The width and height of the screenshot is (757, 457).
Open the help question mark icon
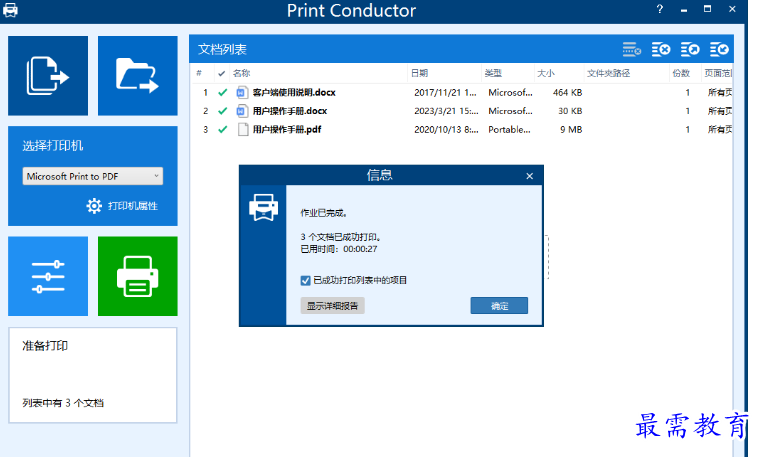pos(659,9)
